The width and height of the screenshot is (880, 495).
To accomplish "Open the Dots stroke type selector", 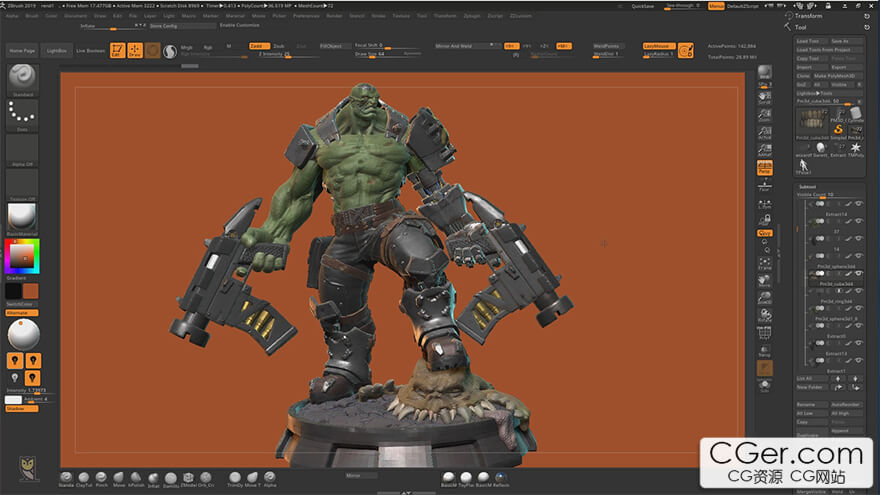I will pyautogui.click(x=22, y=116).
